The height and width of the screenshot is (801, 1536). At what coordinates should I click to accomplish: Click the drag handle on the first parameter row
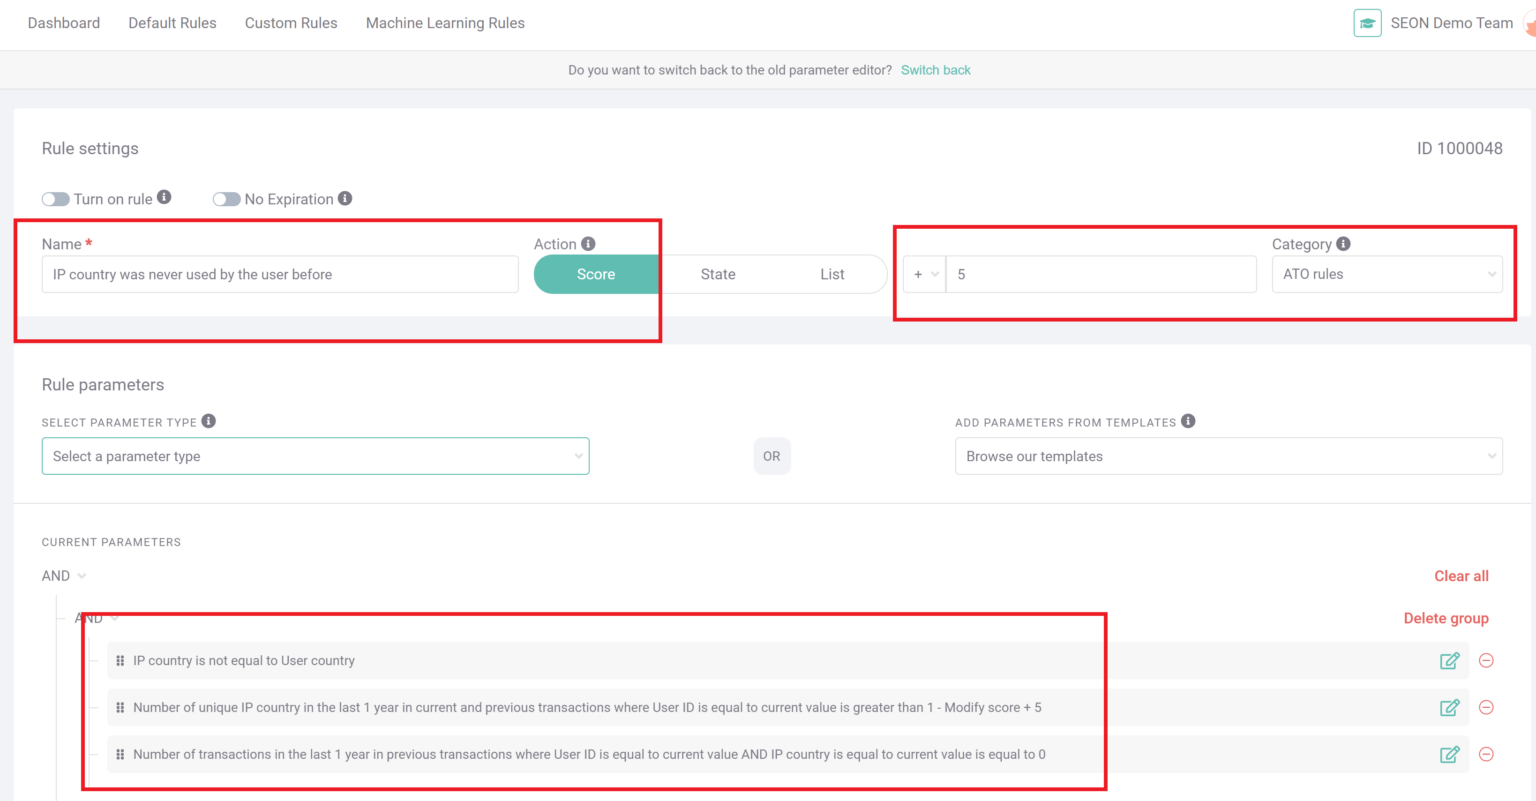(x=119, y=660)
